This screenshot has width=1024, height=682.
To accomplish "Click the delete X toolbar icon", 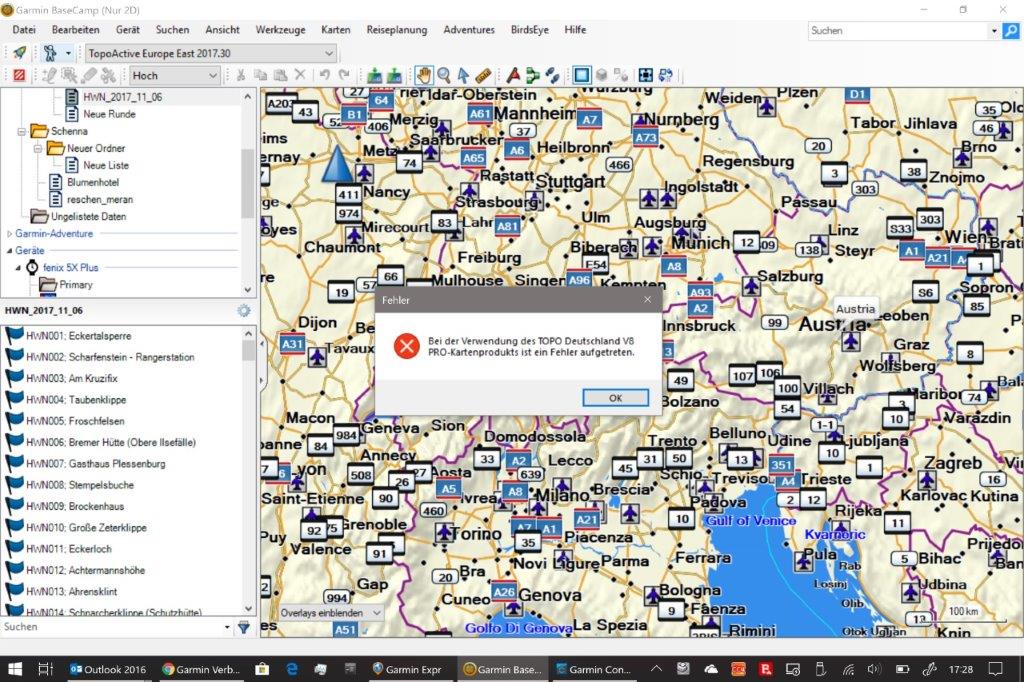I will [x=300, y=75].
